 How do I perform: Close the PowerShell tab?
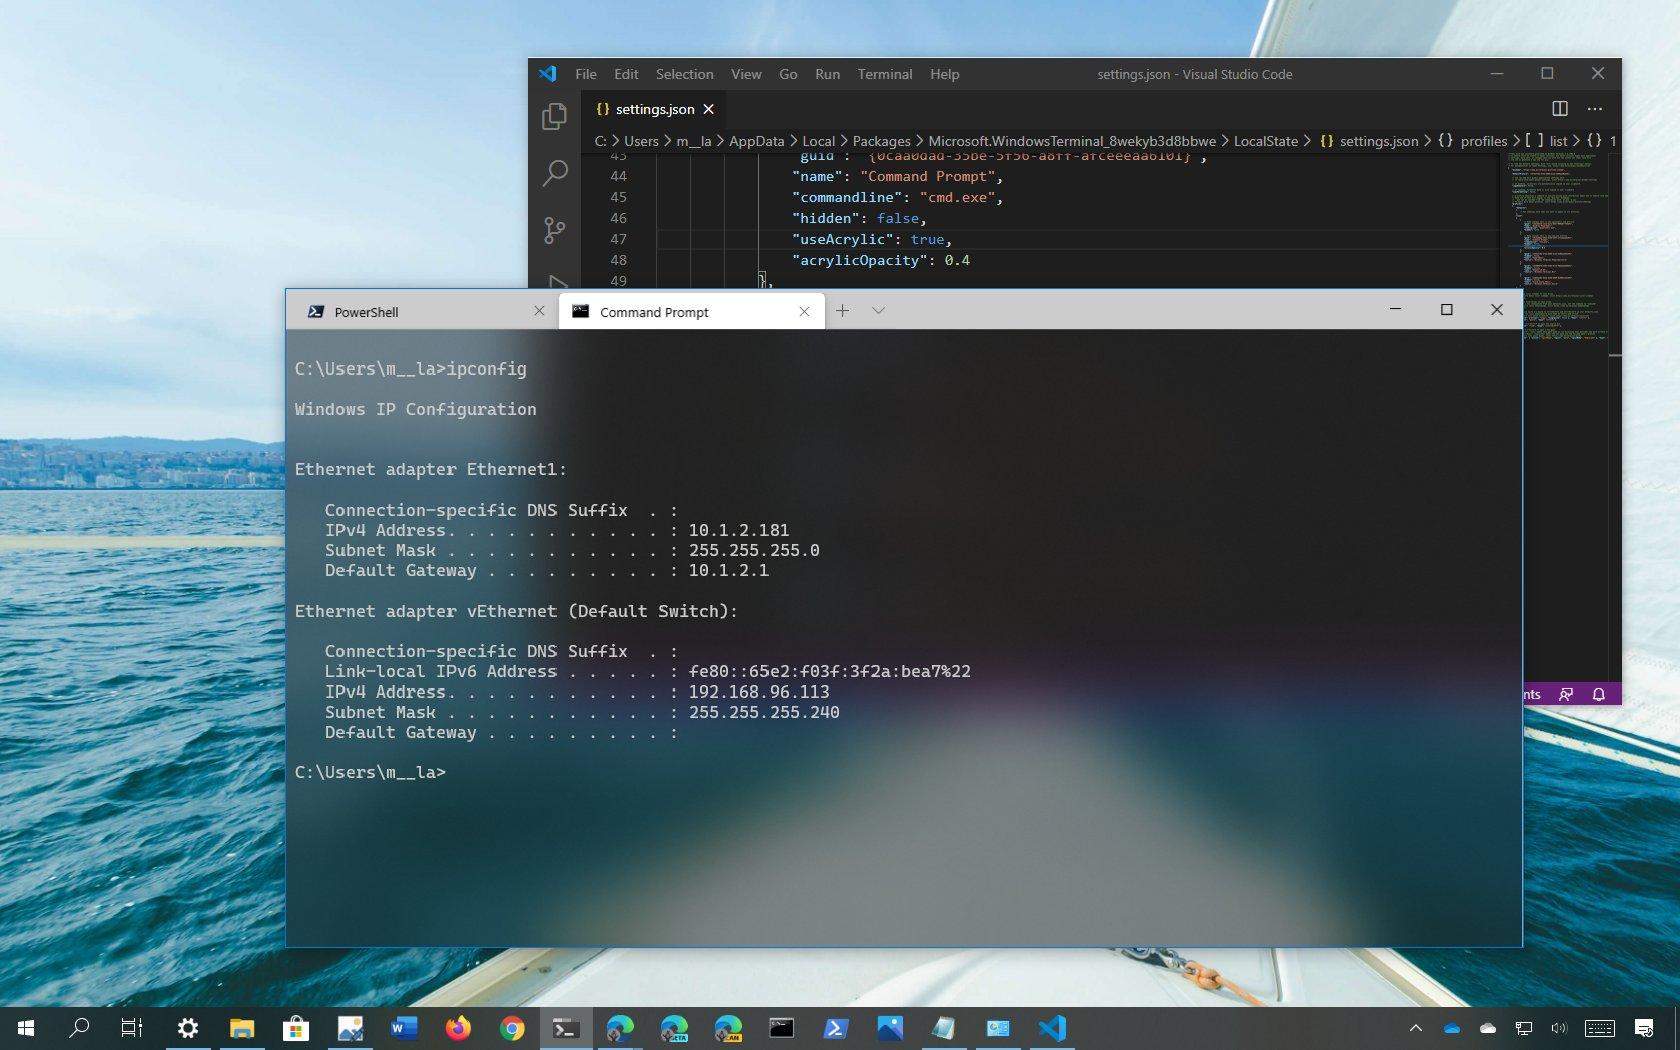[539, 311]
